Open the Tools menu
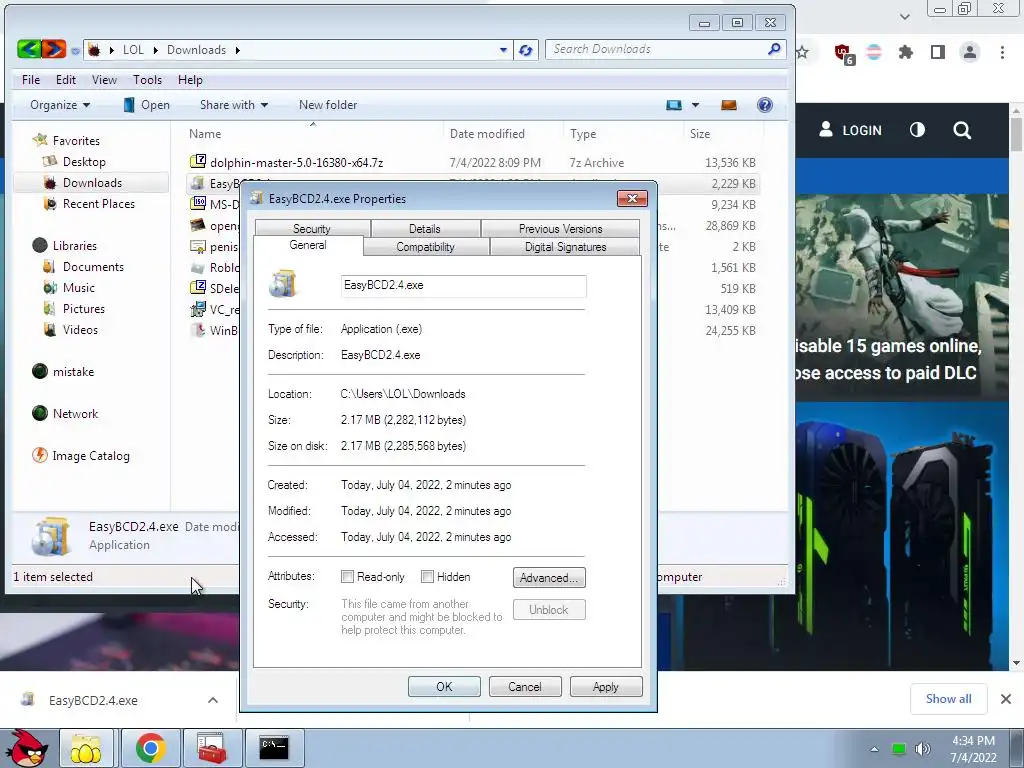 click(x=147, y=80)
